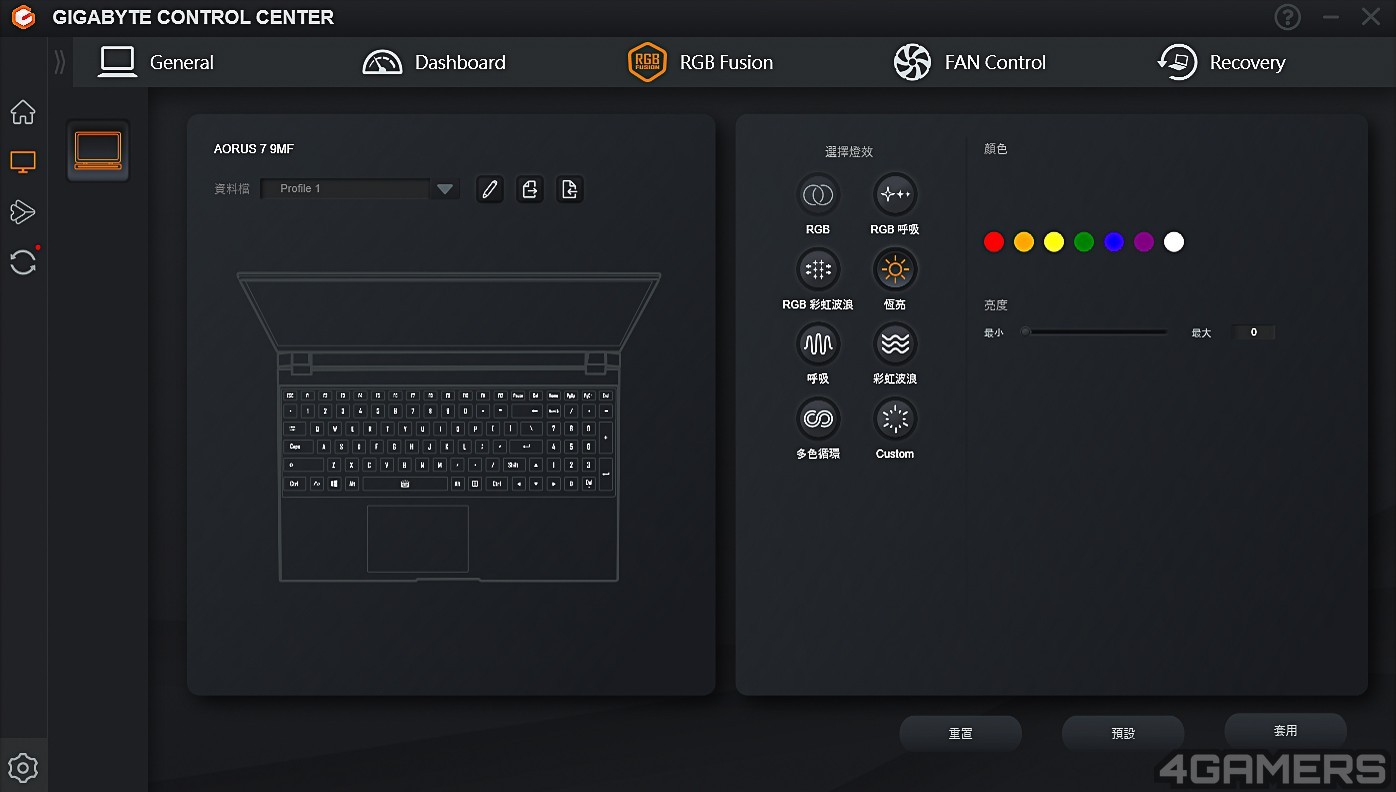The width and height of the screenshot is (1396, 792).
Task: Select the Custom lighting effect
Action: (895, 419)
